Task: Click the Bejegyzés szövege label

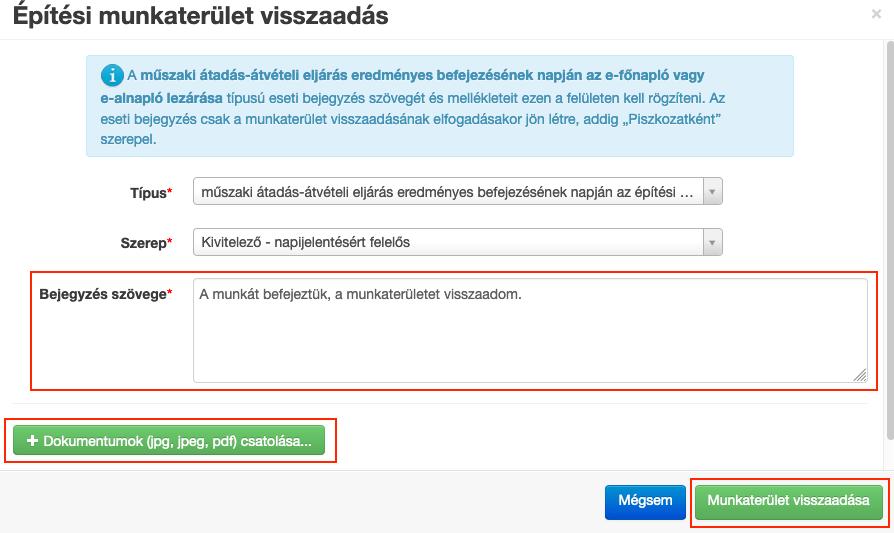Action: tap(106, 294)
